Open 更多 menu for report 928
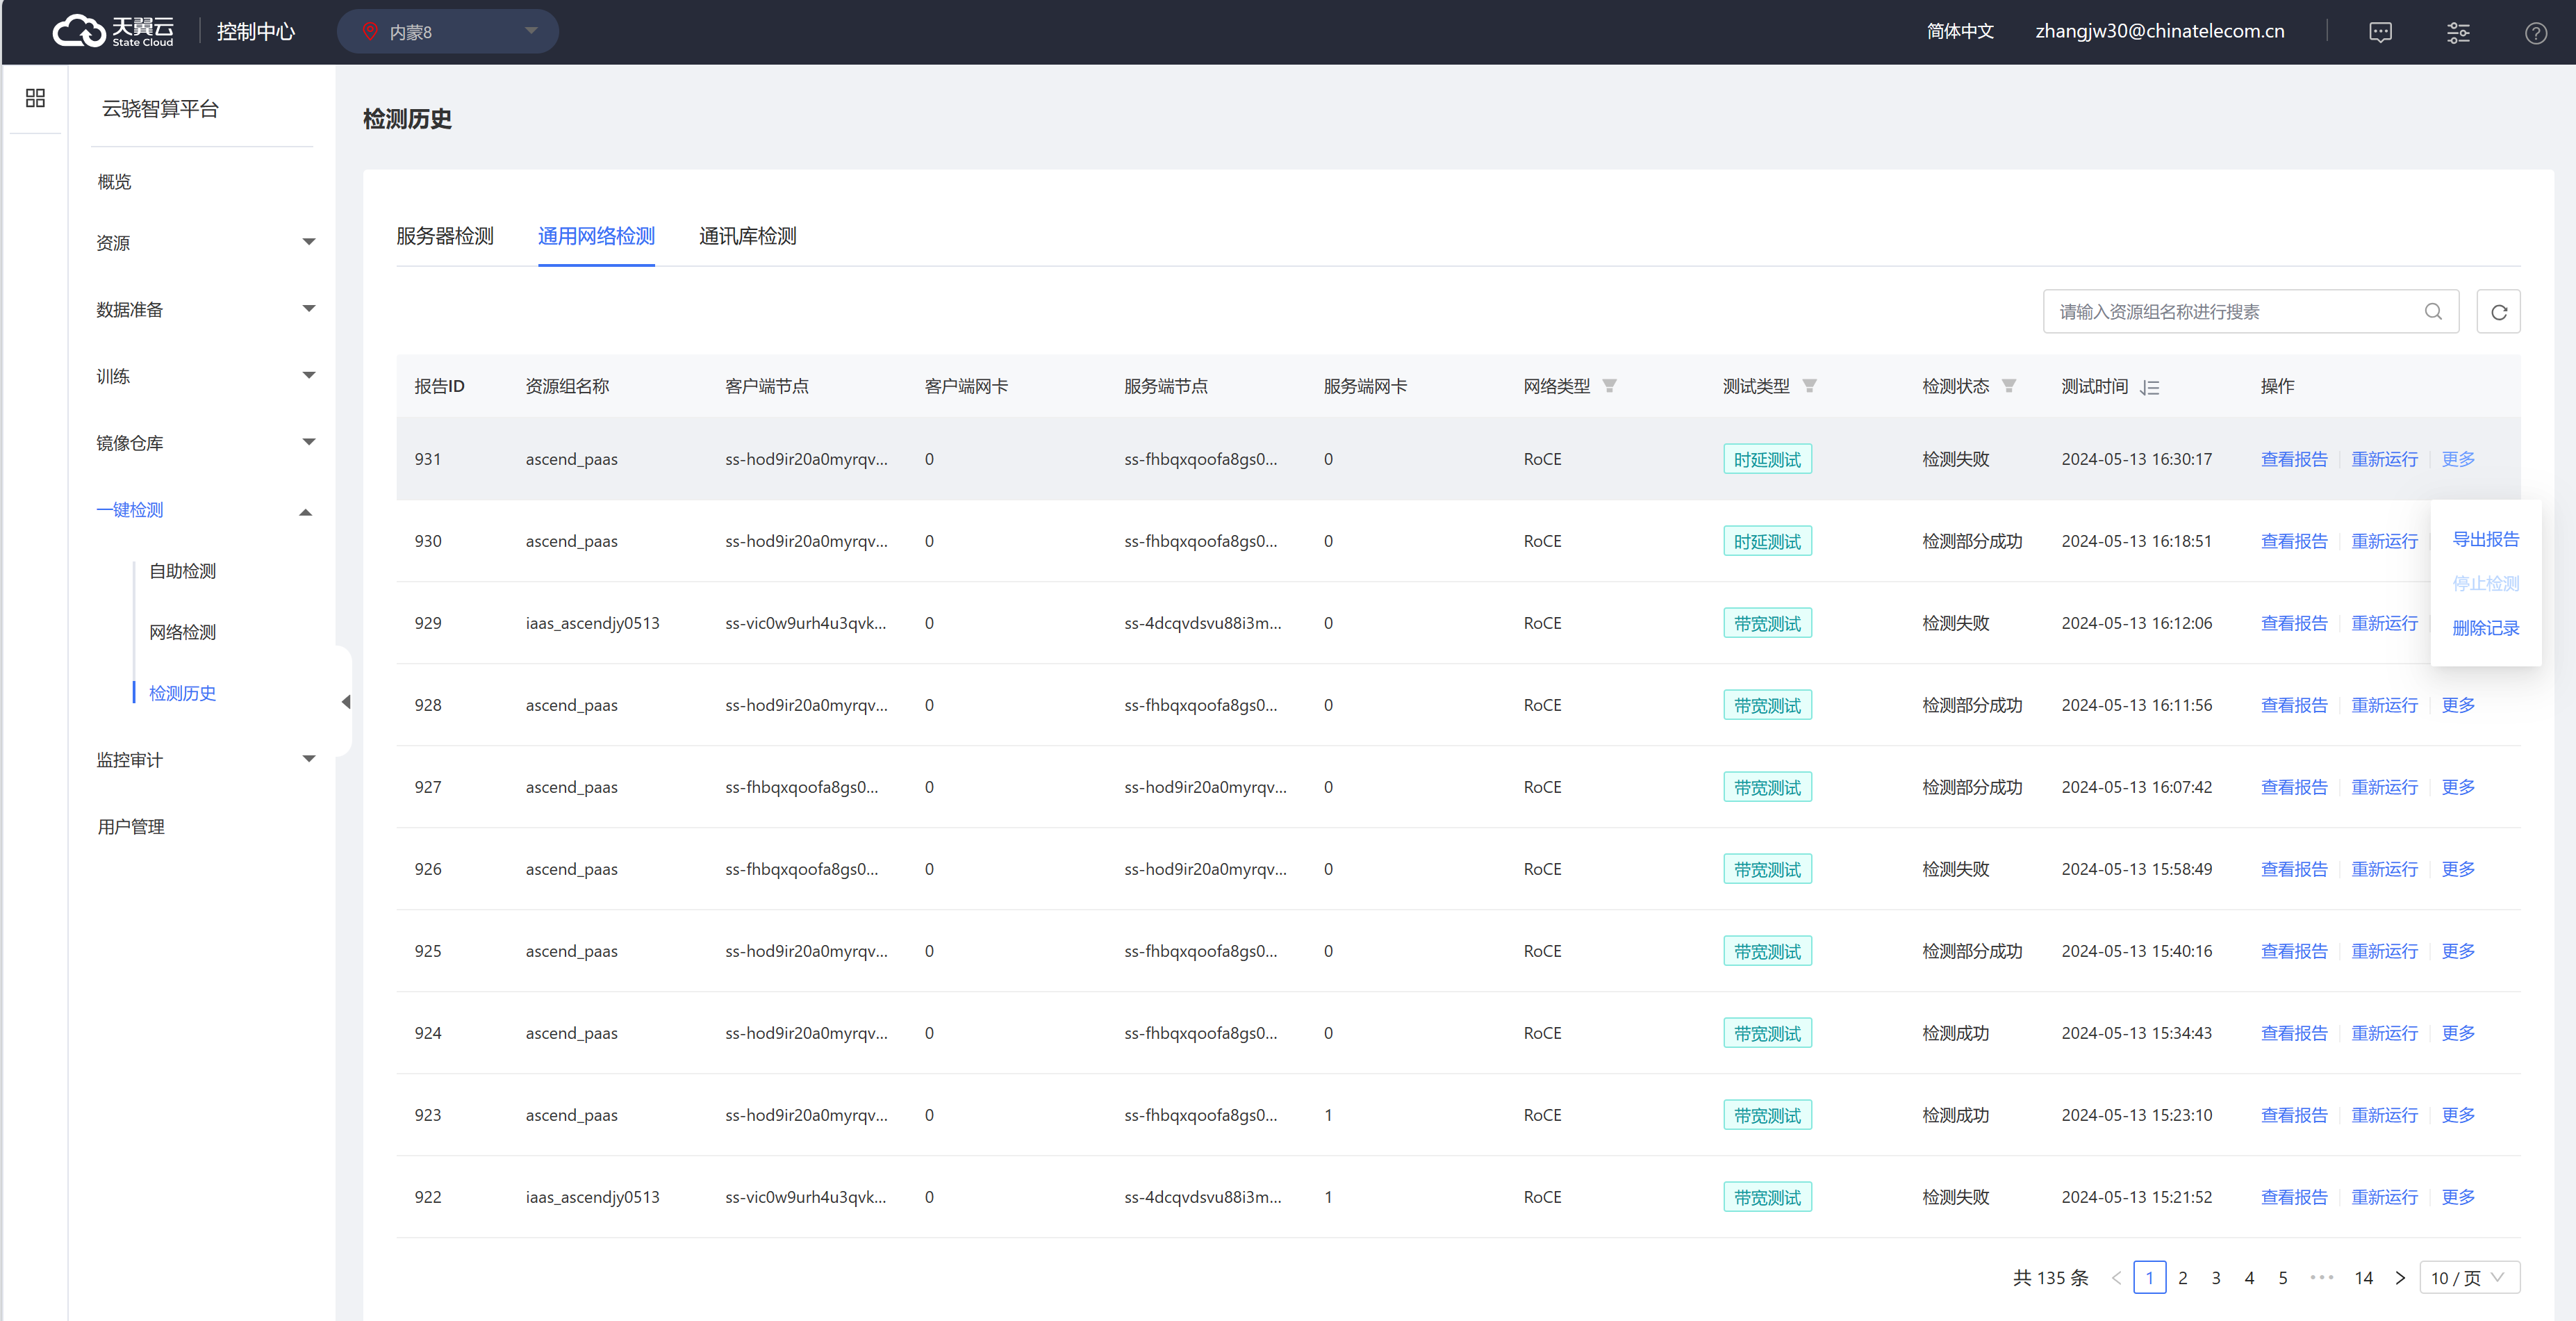Image resolution: width=2576 pixels, height=1321 pixels. click(2458, 705)
